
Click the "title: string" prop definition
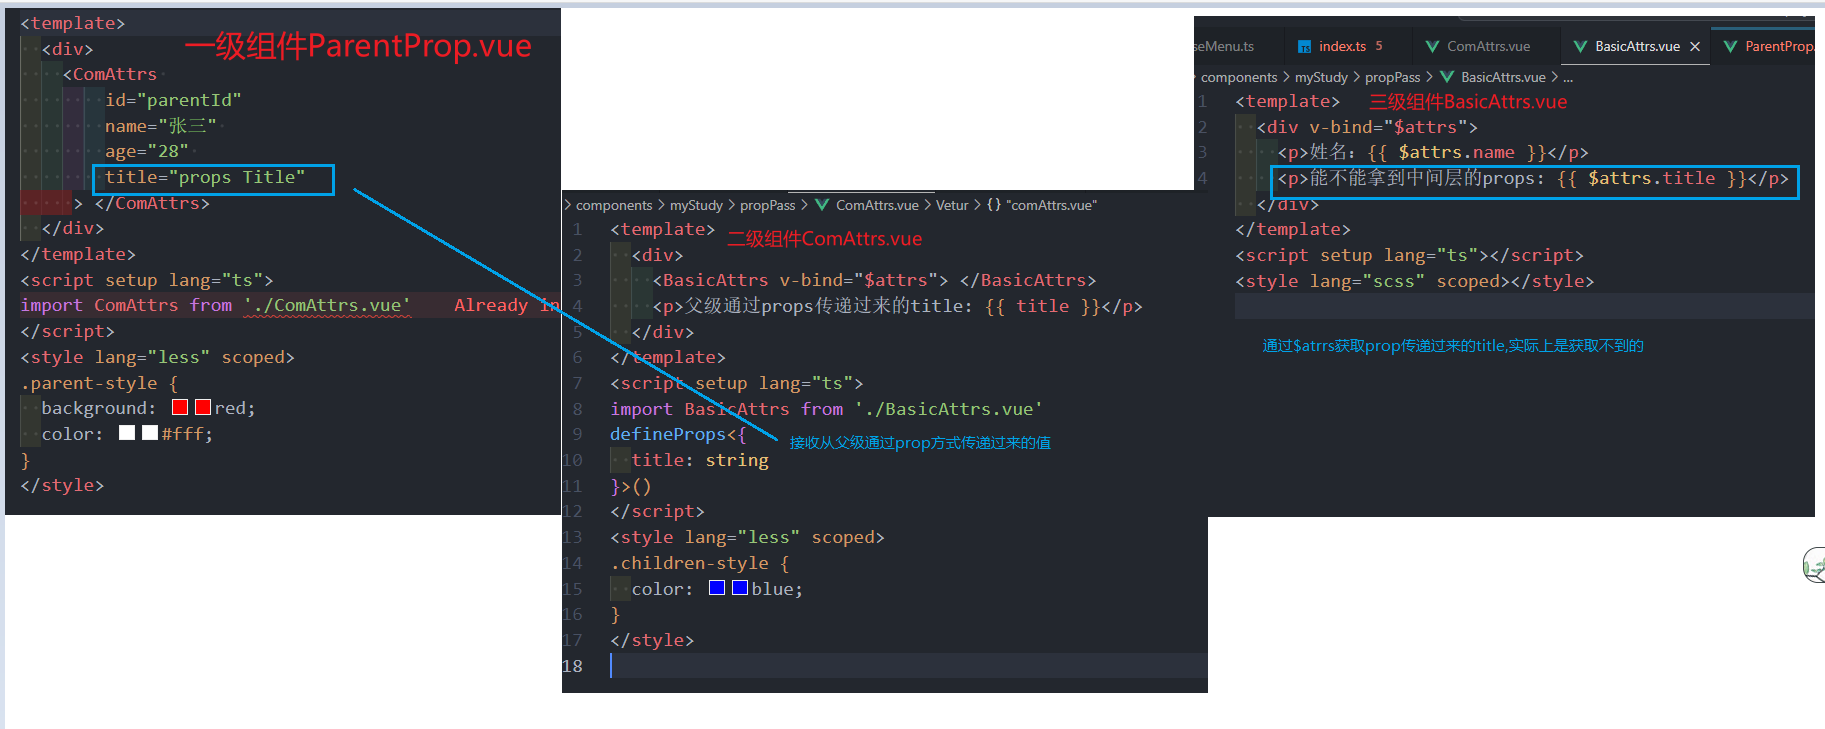tap(700, 460)
